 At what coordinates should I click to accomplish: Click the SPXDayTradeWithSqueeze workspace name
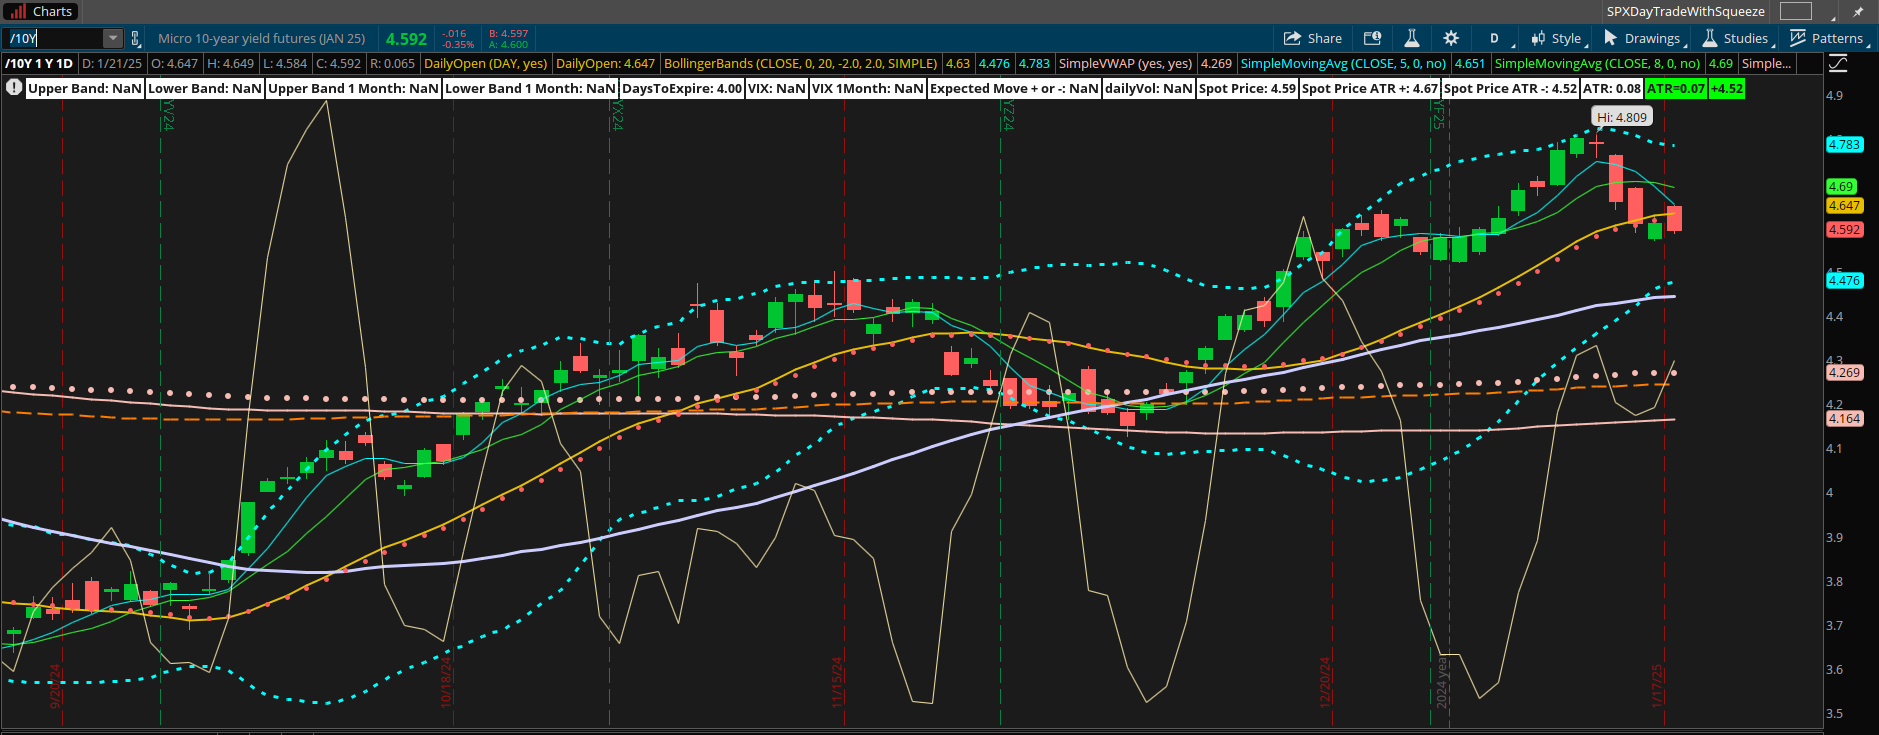tap(1685, 11)
